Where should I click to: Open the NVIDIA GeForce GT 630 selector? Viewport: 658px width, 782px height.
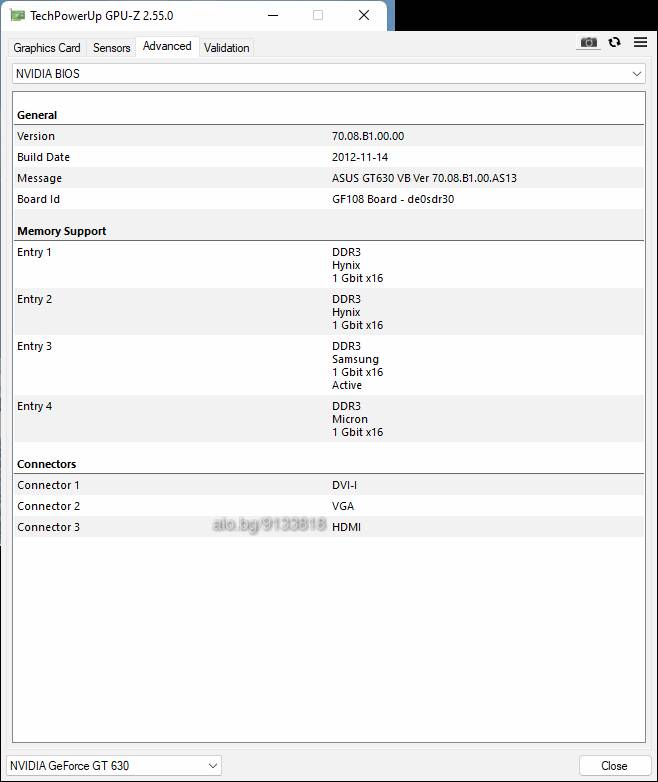click(x=114, y=766)
